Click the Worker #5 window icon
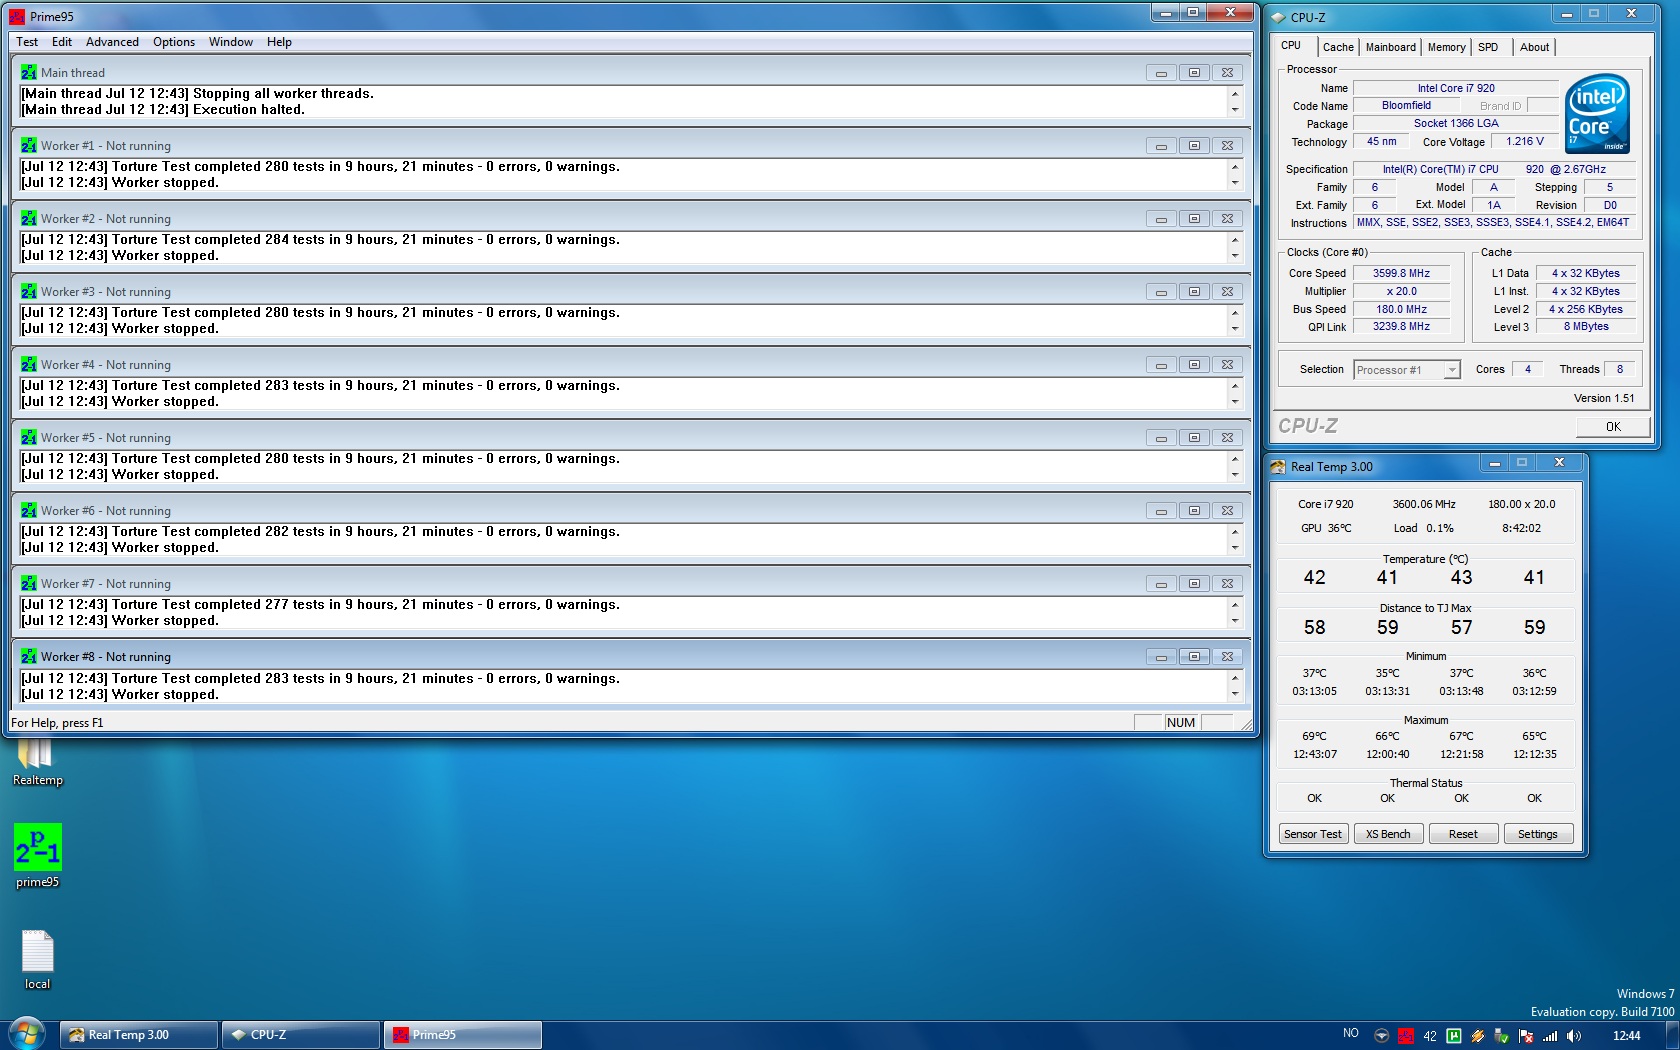Image resolution: width=1680 pixels, height=1050 pixels. coord(28,437)
